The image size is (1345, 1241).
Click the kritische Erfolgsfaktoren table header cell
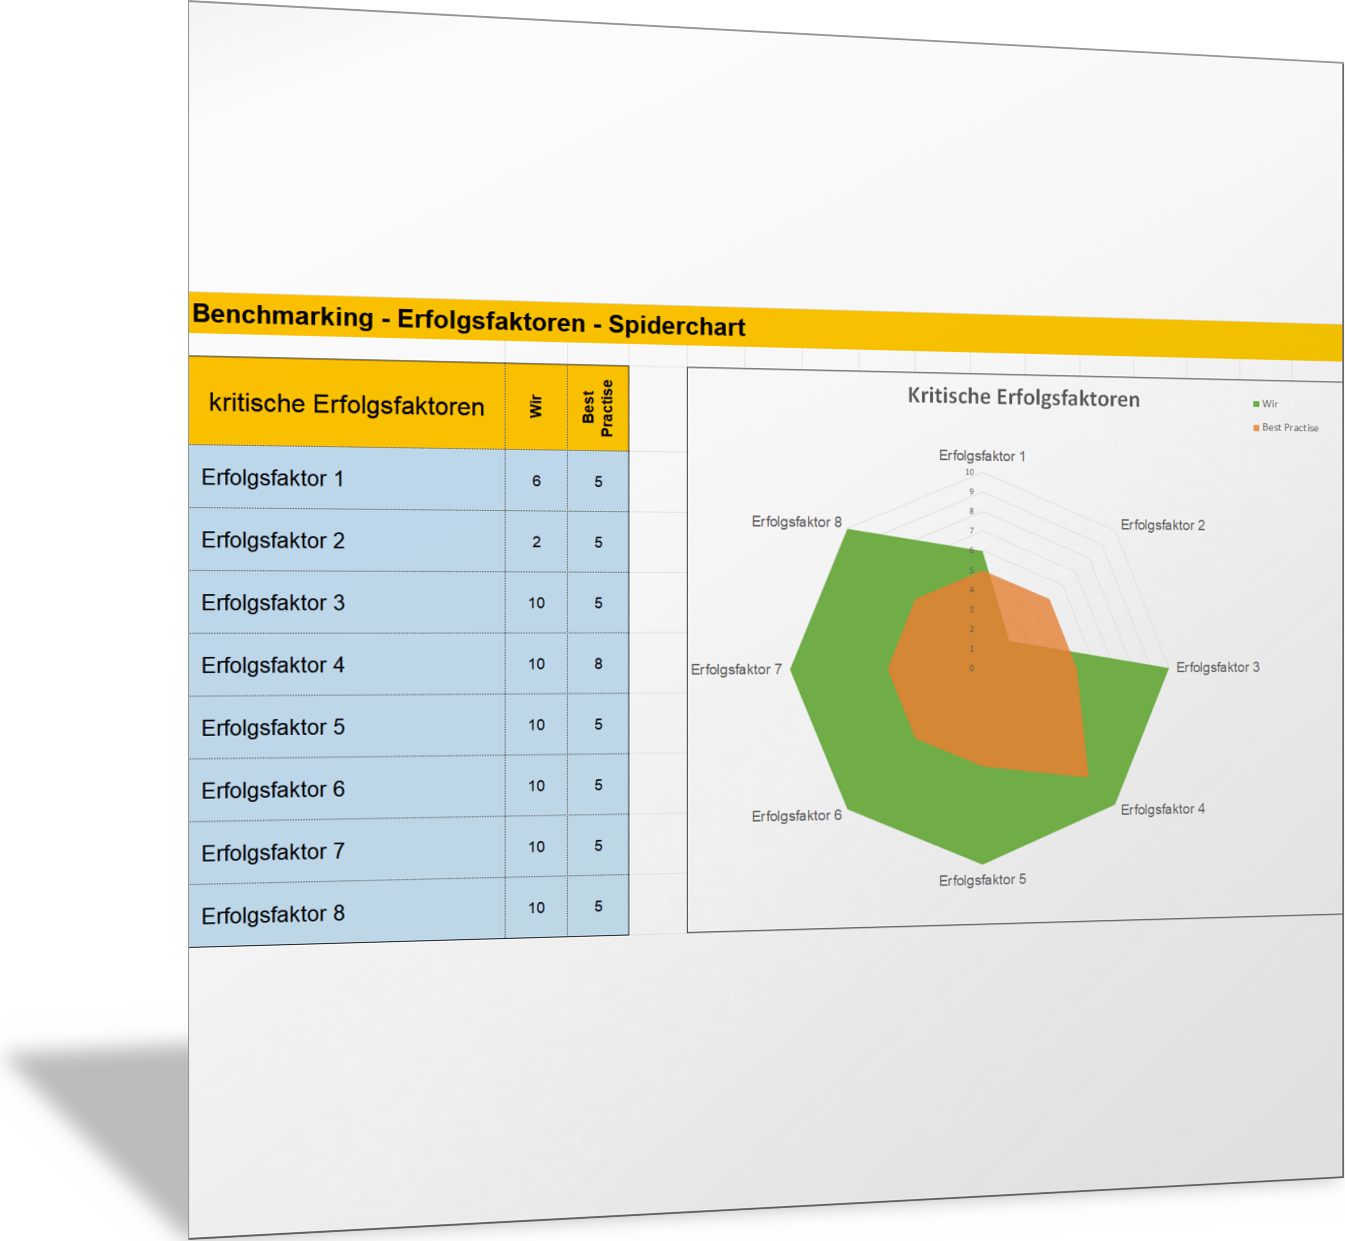[346, 405]
